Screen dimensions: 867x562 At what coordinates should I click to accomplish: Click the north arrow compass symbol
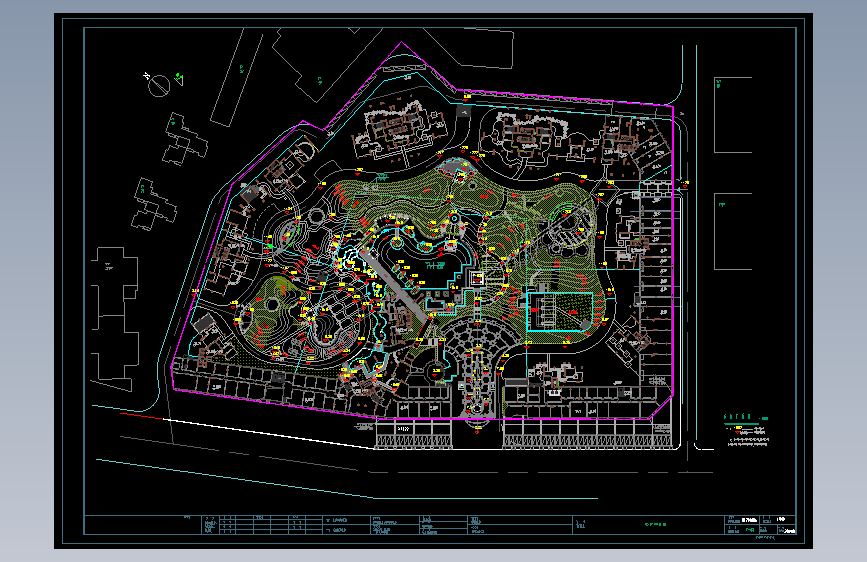[159, 85]
